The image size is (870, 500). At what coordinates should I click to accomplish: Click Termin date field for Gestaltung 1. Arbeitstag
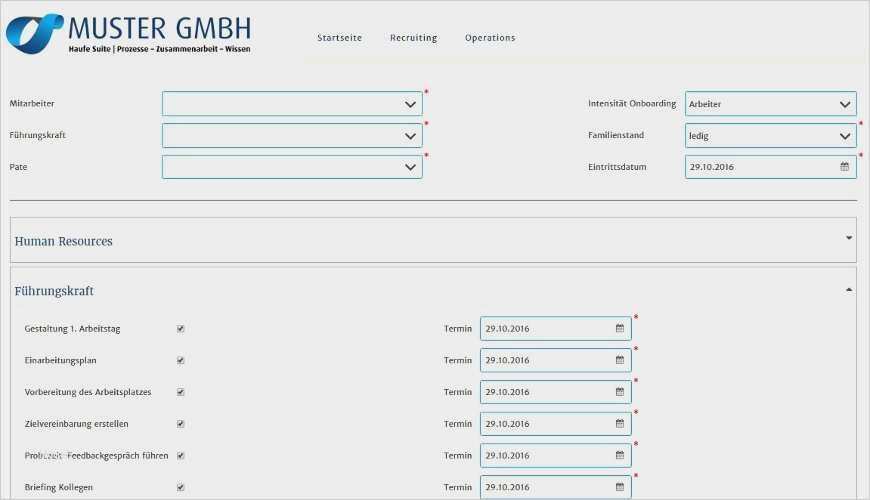point(556,329)
